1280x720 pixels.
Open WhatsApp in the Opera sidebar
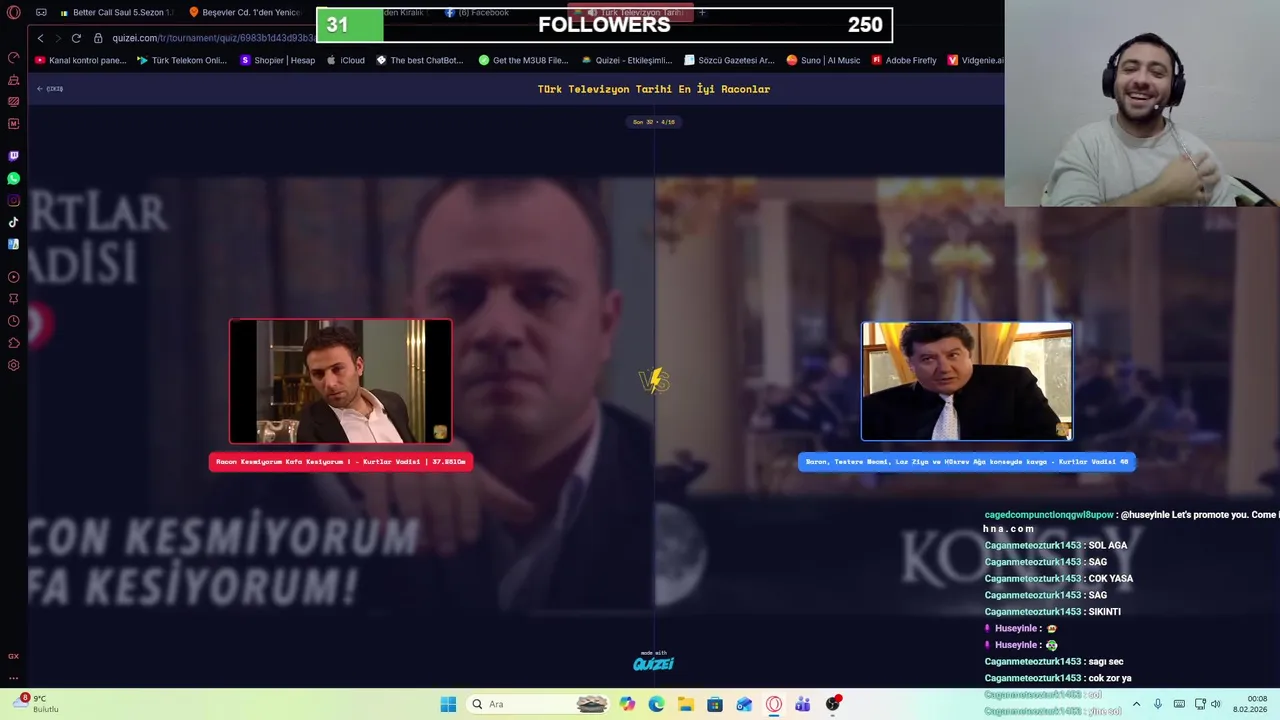14,178
